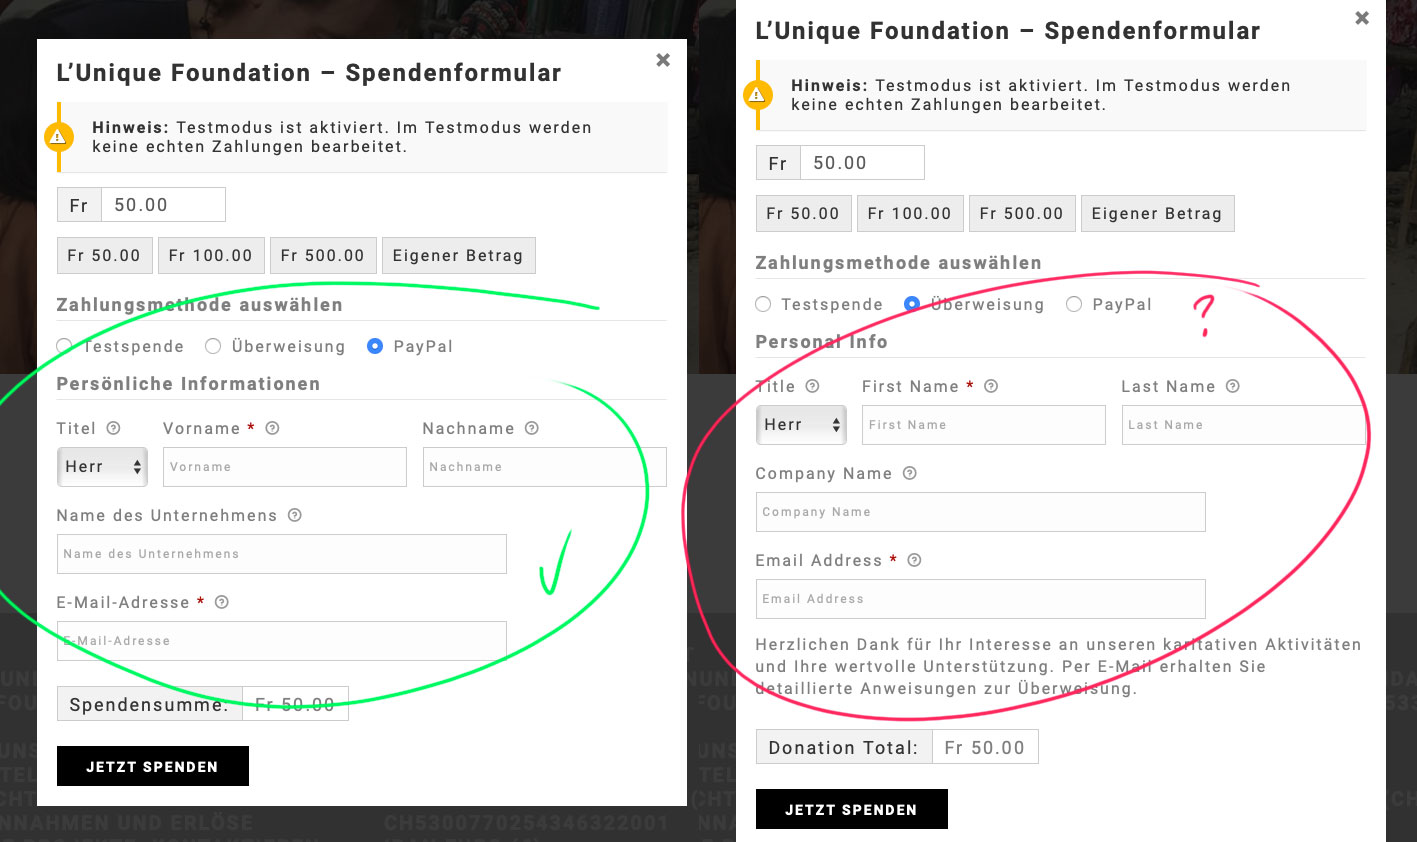Click JETZT SPENDEN button in the left form
Screen dimensions: 1417x842
153,766
